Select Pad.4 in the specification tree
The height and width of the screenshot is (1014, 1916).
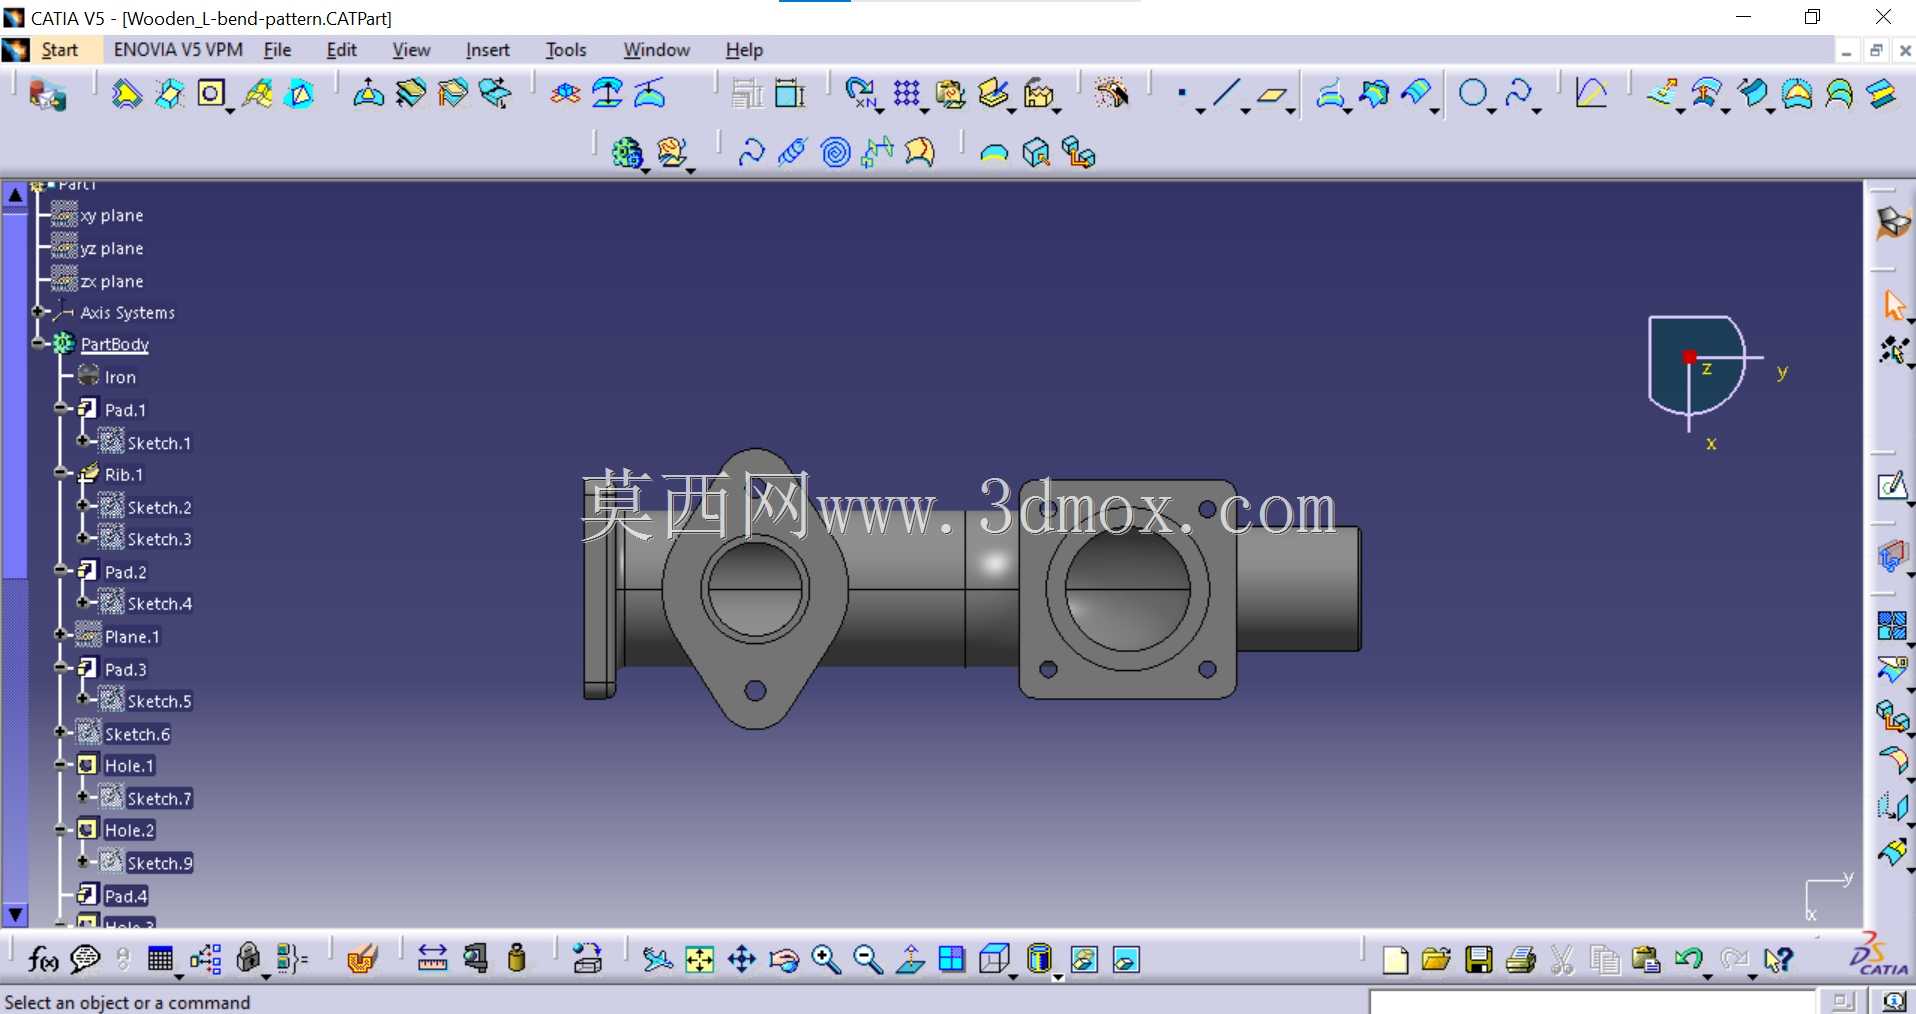coord(126,896)
